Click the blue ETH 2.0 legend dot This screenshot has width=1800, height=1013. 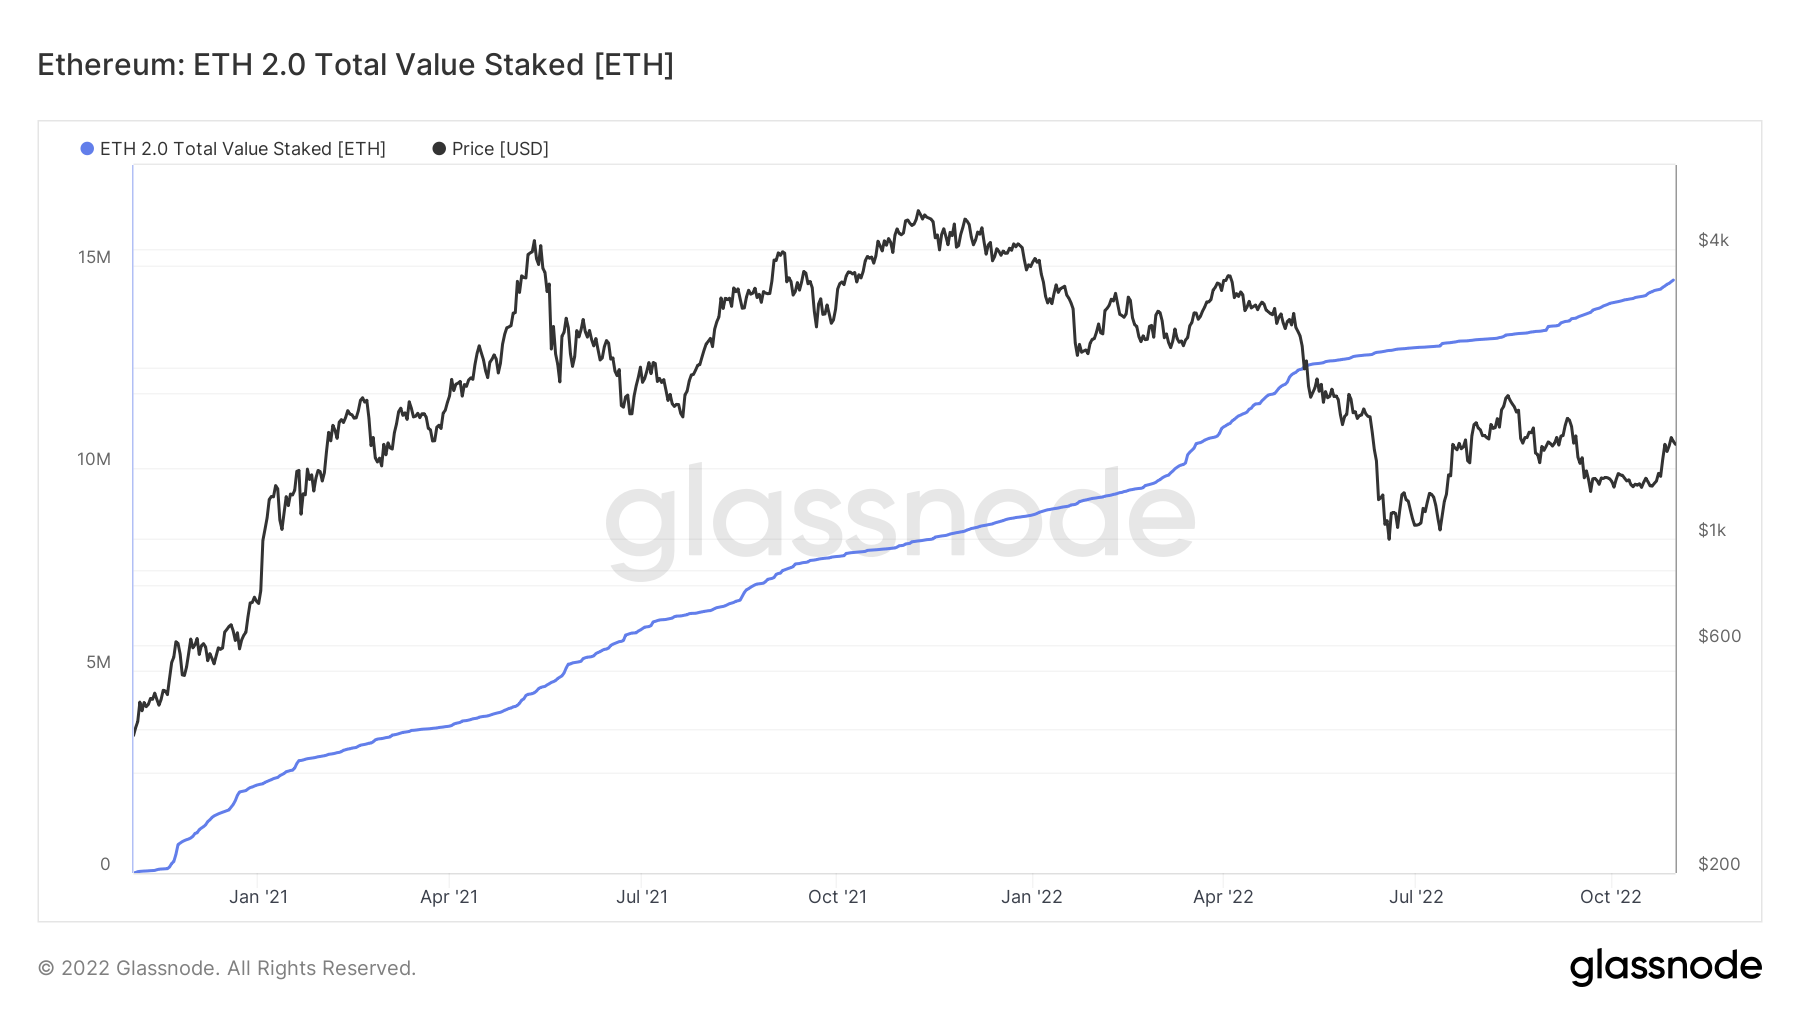click(87, 149)
